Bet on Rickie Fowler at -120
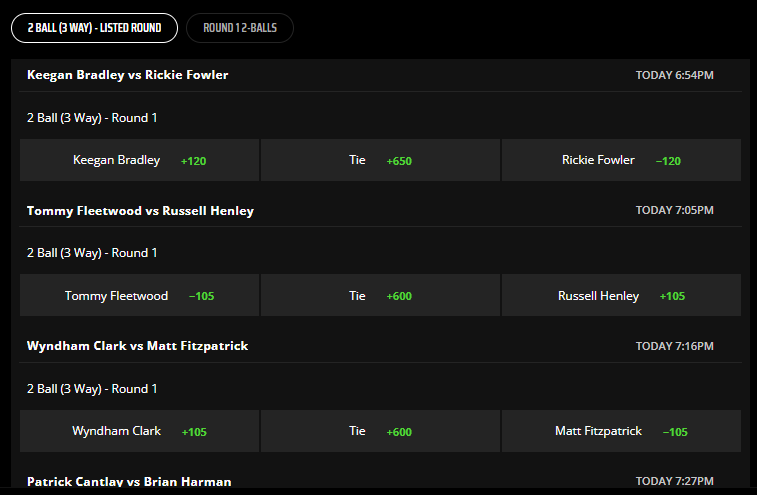This screenshot has width=757, height=495. [x=621, y=160]
